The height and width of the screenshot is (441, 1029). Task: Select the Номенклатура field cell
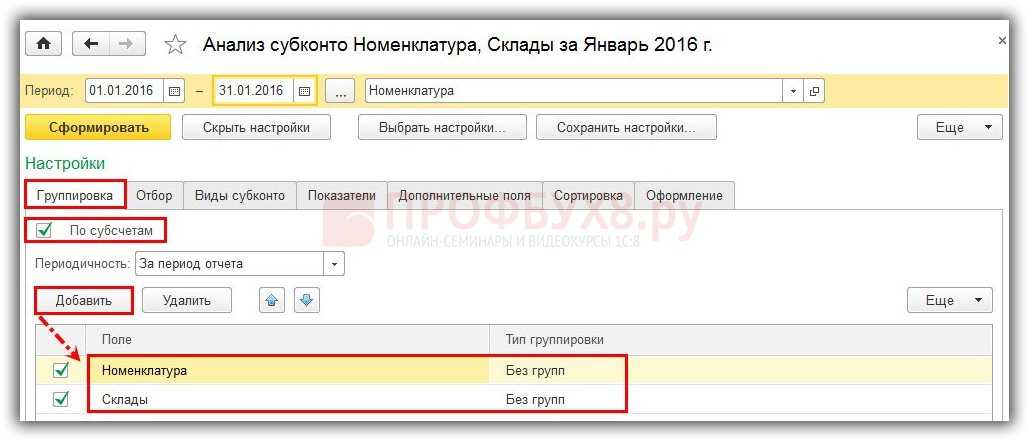click(289, 370)
